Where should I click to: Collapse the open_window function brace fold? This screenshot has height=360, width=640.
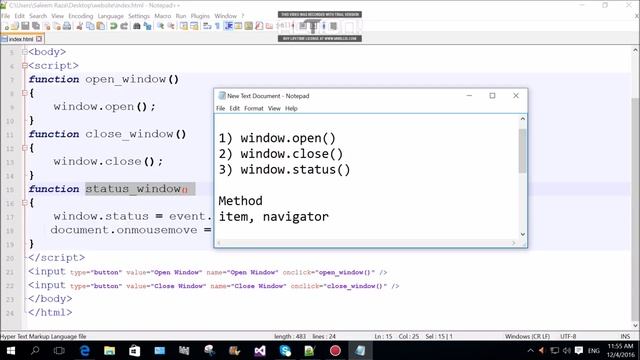25,93
